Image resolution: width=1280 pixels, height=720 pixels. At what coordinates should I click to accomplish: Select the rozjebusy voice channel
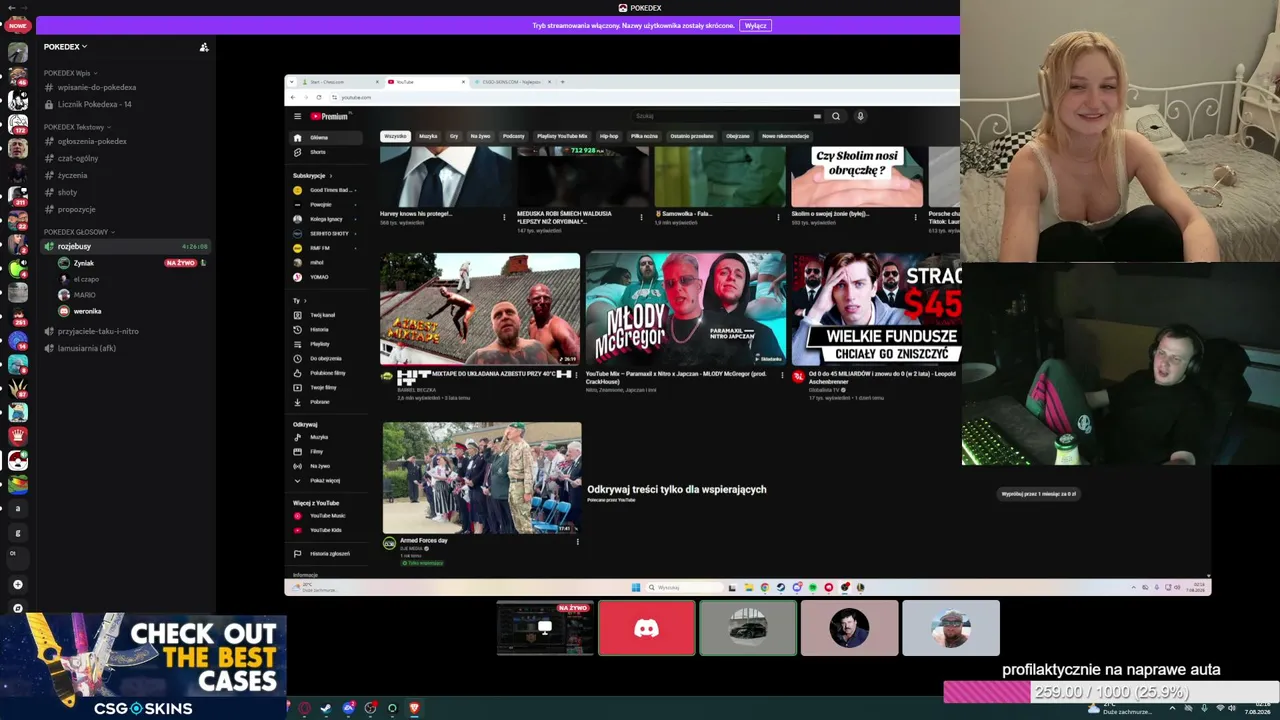(x=125, y=246)
